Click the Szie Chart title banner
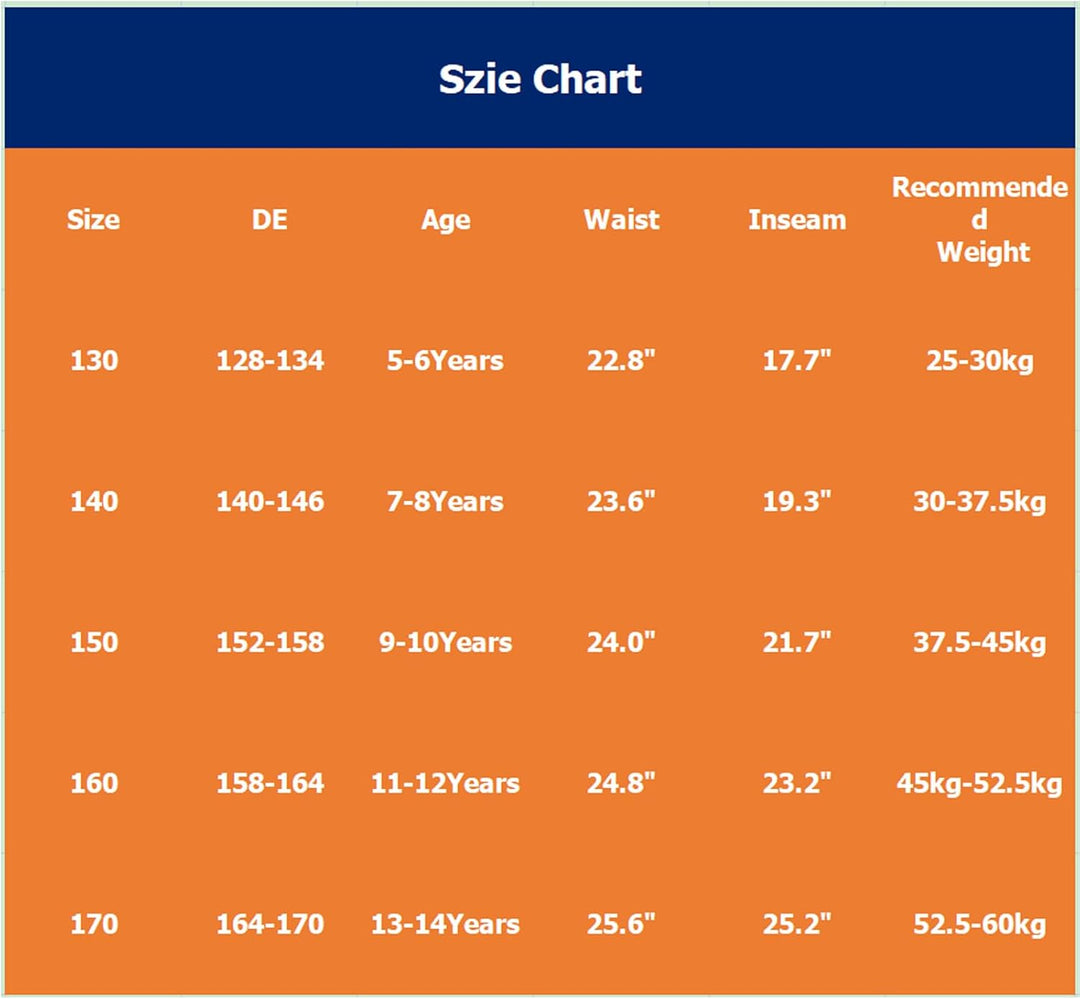Screen dimensions: 1080x999 [540, 78]
